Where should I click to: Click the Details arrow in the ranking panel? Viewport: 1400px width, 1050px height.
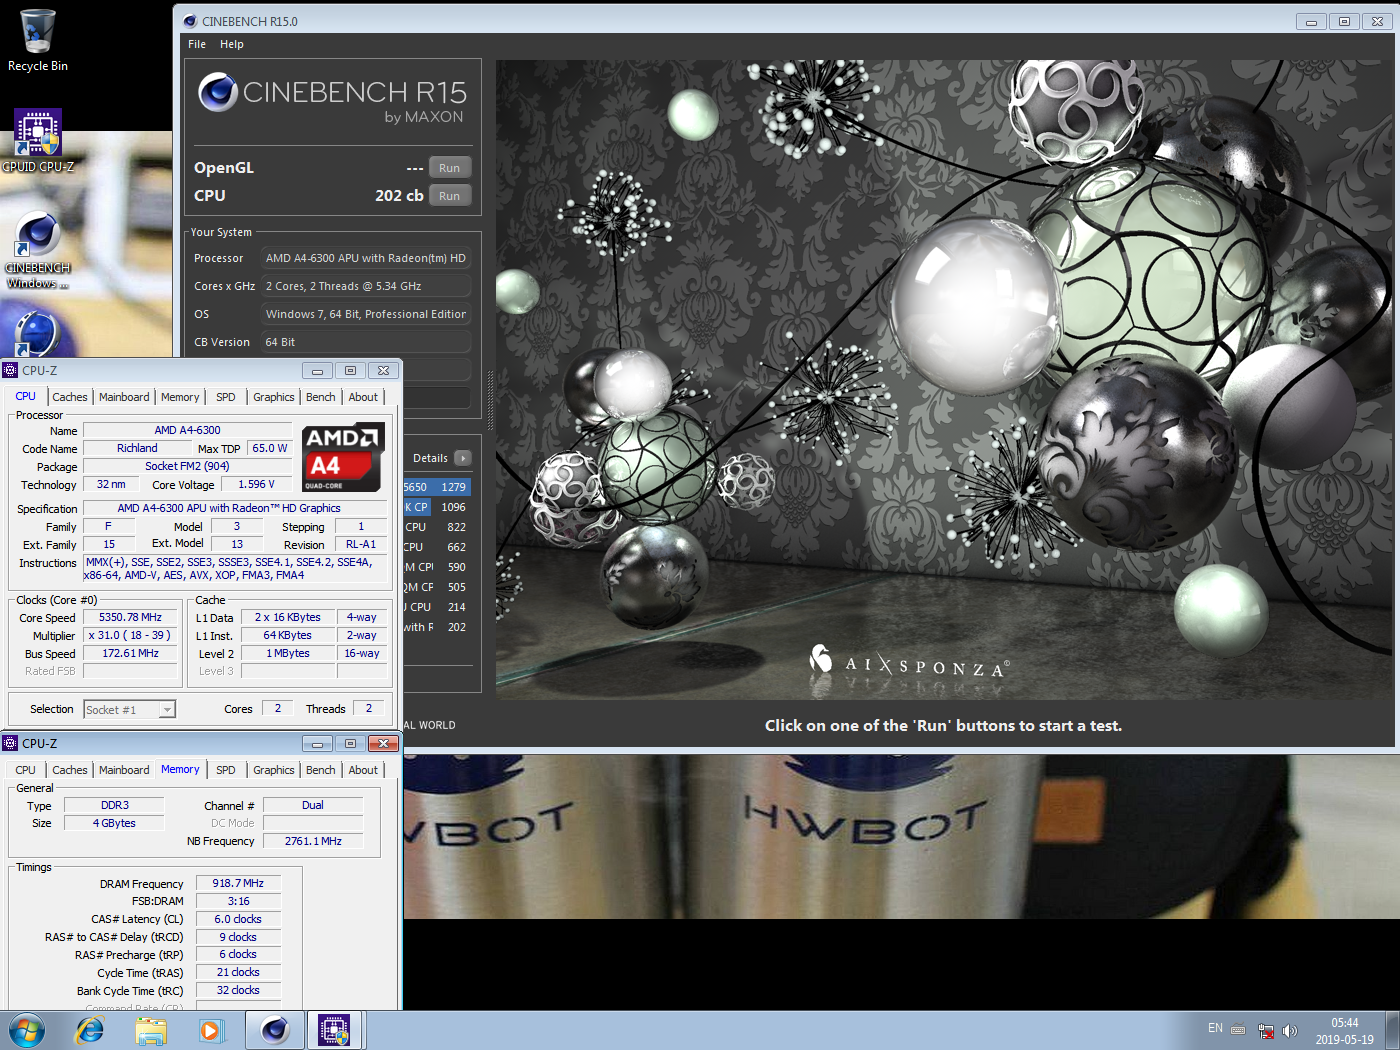pos(462,458)
